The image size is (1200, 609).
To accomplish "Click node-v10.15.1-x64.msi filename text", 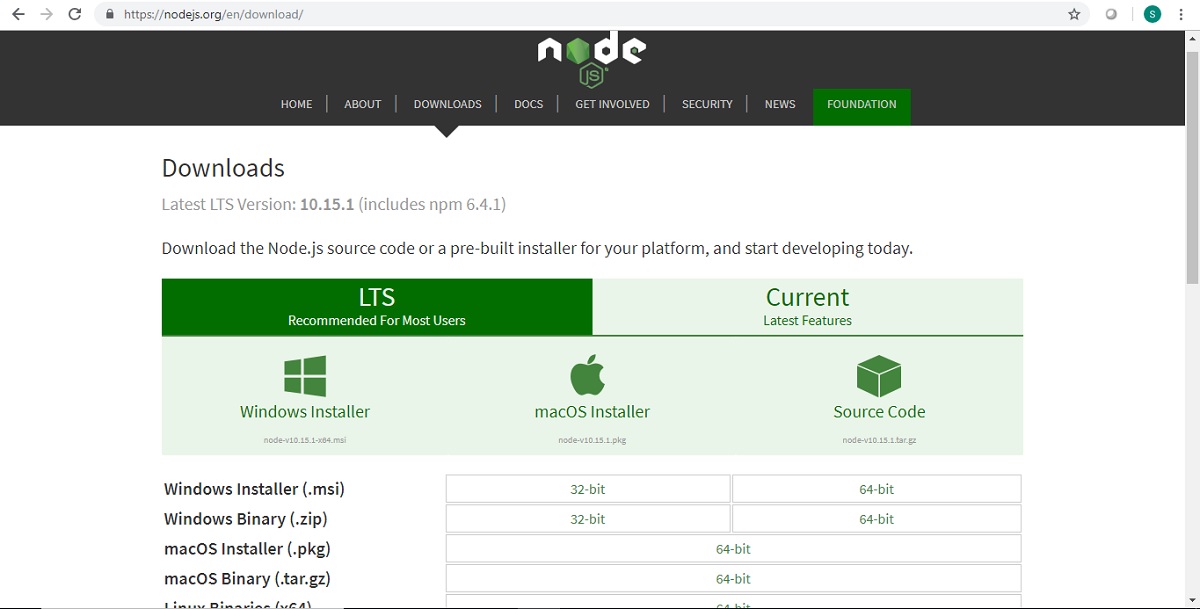I will click(305, 440).
